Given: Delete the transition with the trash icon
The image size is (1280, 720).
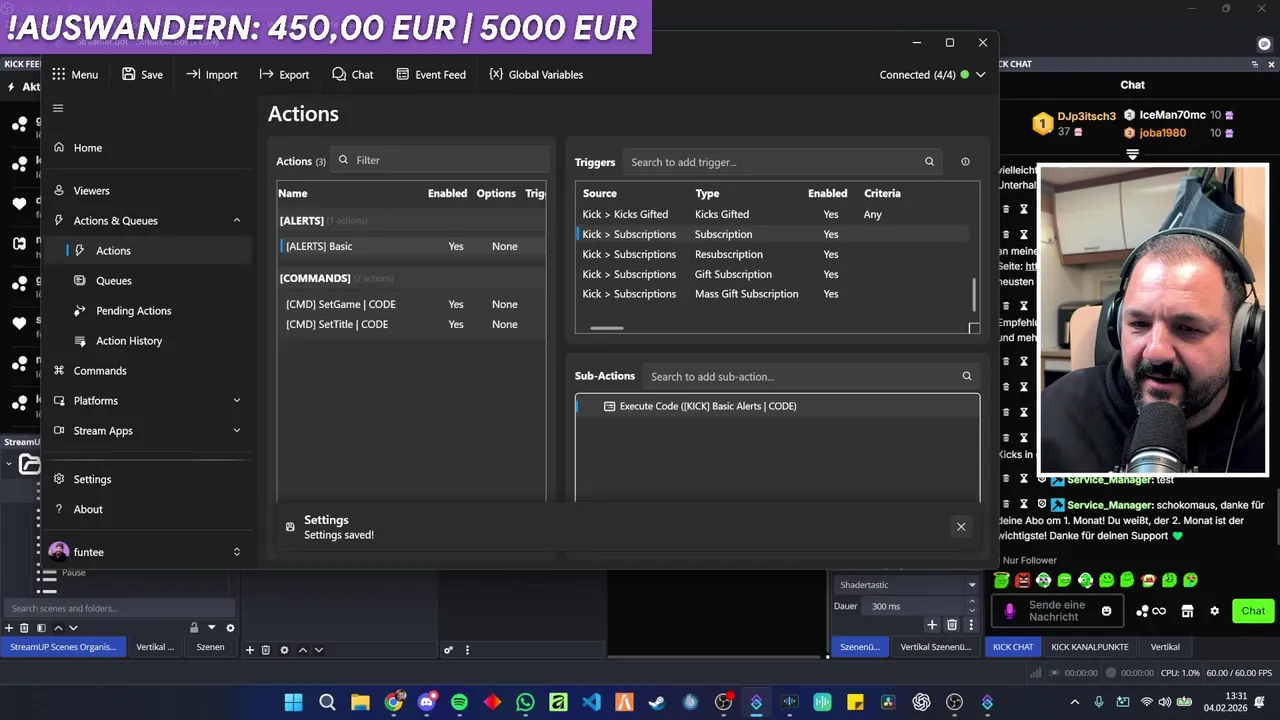Looking at the screenshot, I should click(x=952, y=625).
